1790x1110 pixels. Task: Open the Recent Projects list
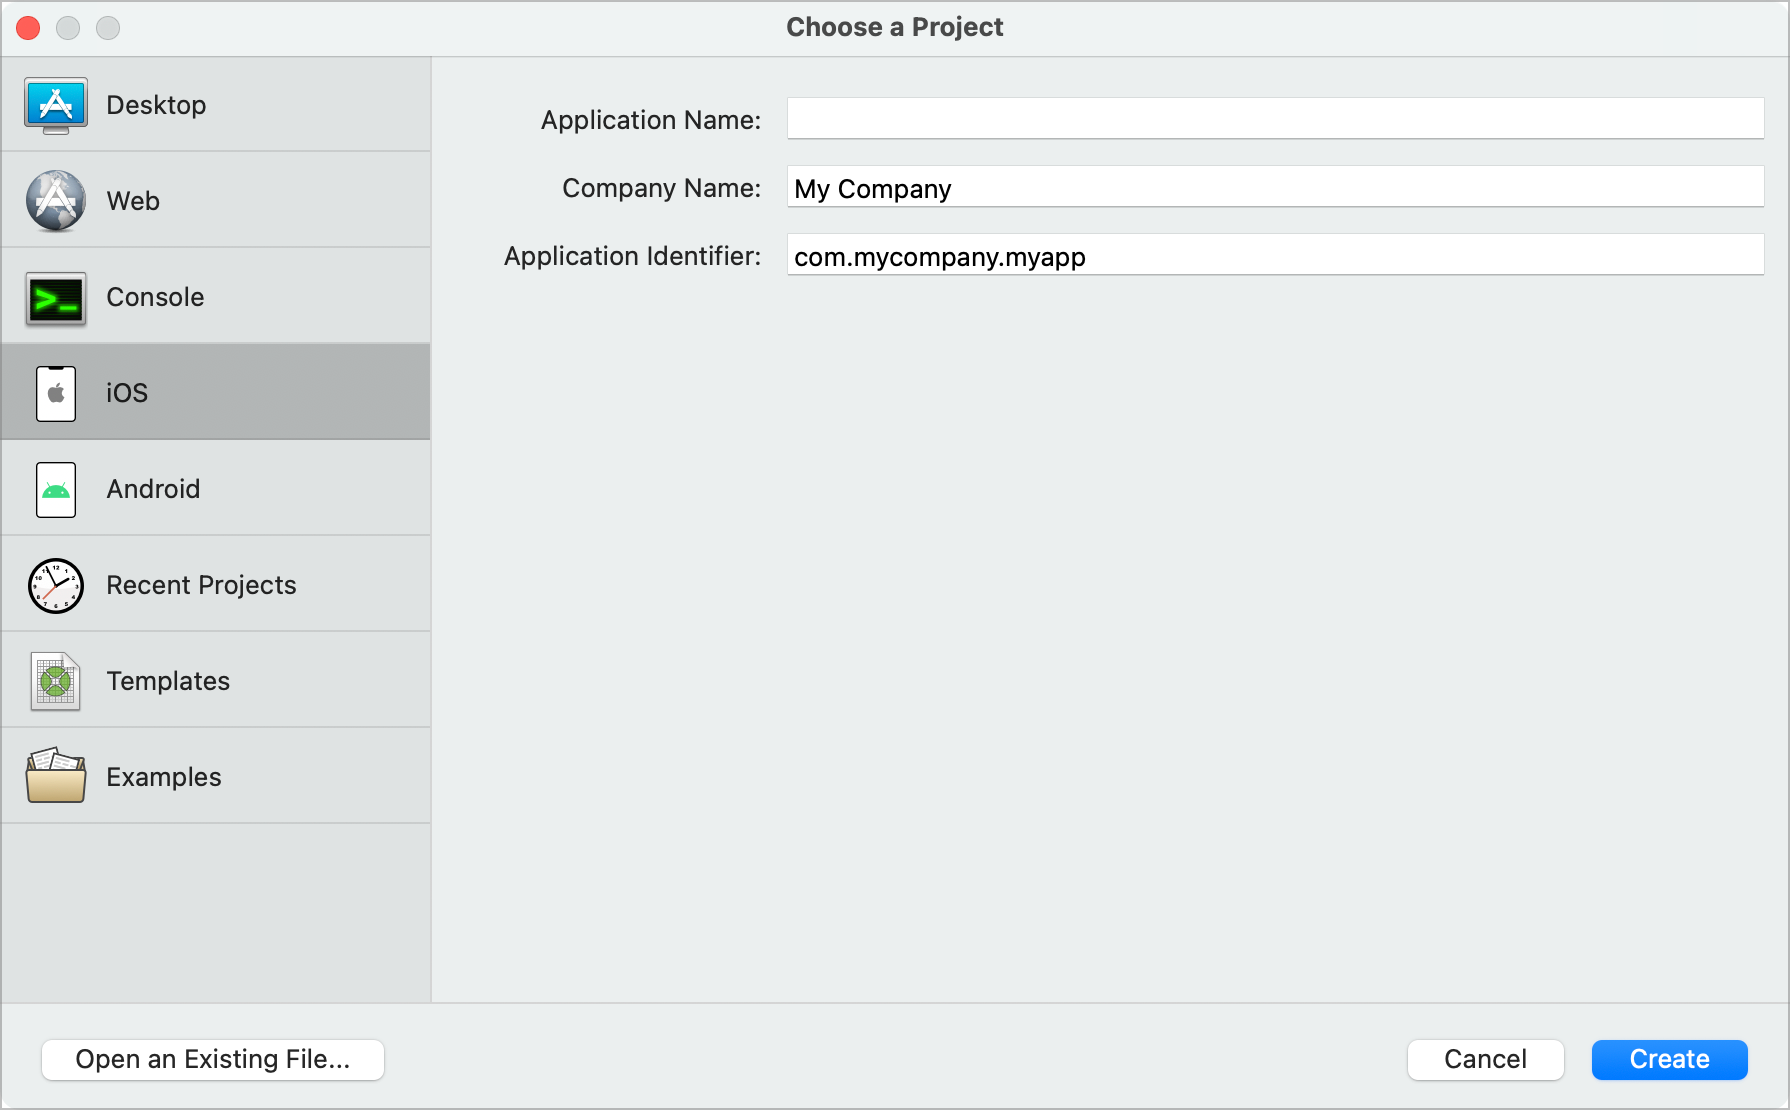point(201,585)
